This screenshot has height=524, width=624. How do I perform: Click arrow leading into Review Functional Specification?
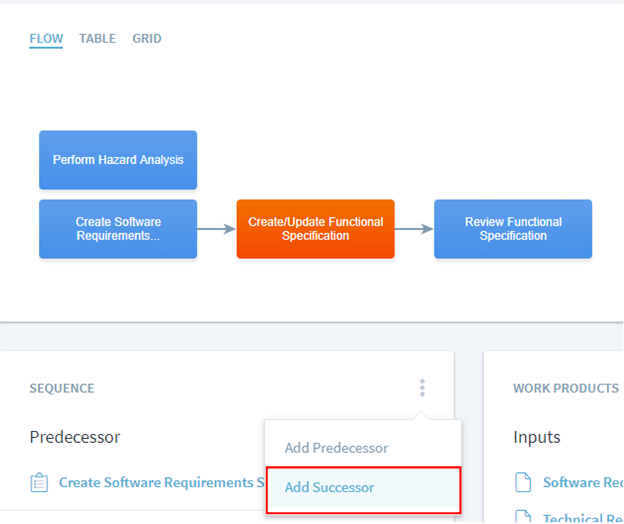tap(414, 229)
